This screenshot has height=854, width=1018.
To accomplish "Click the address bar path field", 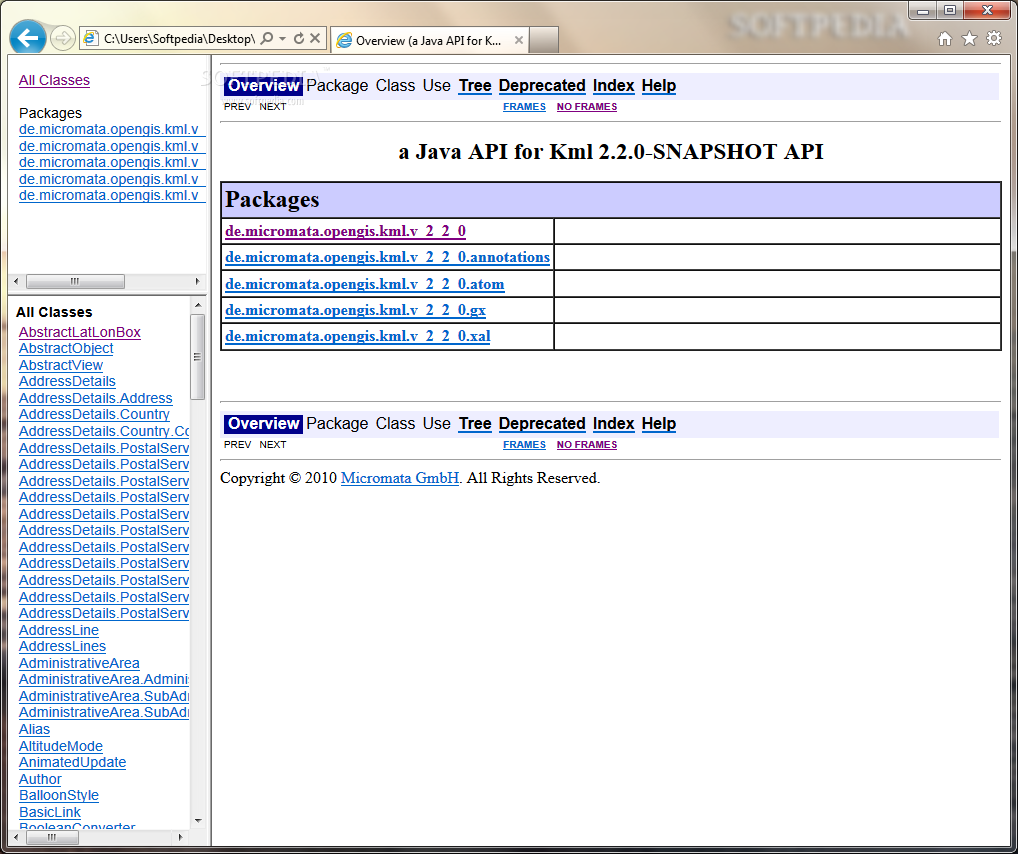I will click(x=179, y=39).
